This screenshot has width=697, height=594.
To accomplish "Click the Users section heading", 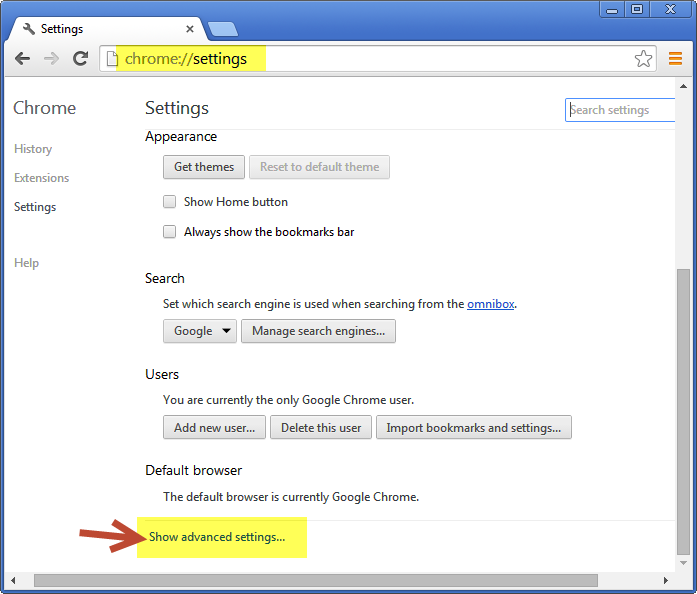I will pyautogui.click(x=162, y=374).
